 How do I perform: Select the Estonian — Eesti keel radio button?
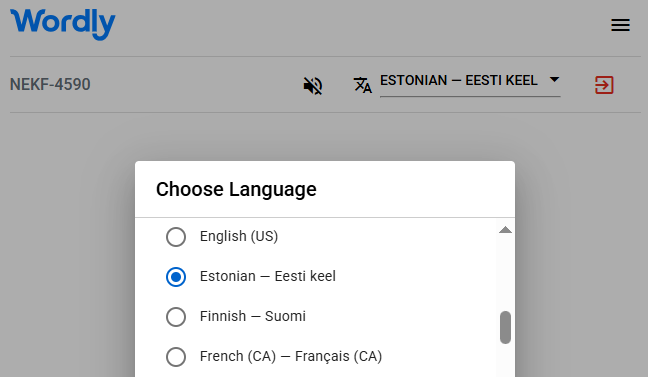176,277
